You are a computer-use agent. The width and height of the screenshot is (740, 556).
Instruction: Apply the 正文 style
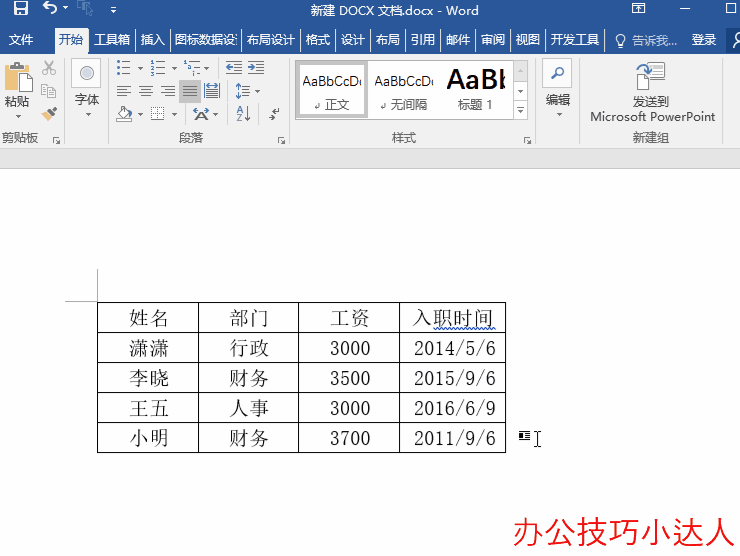tap(332, 90)
